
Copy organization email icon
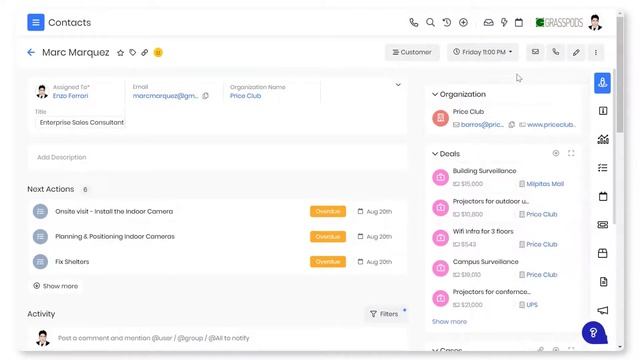coord(511,124)
